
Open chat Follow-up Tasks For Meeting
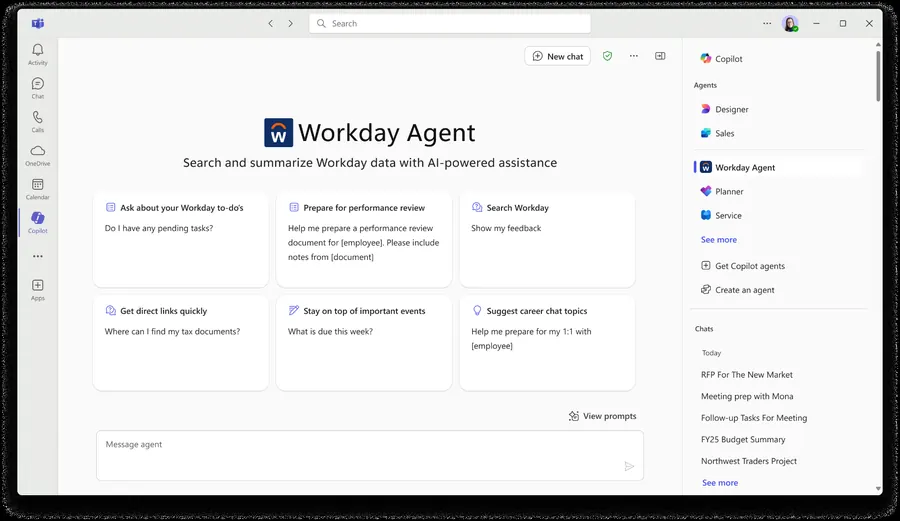click(754, 418)
